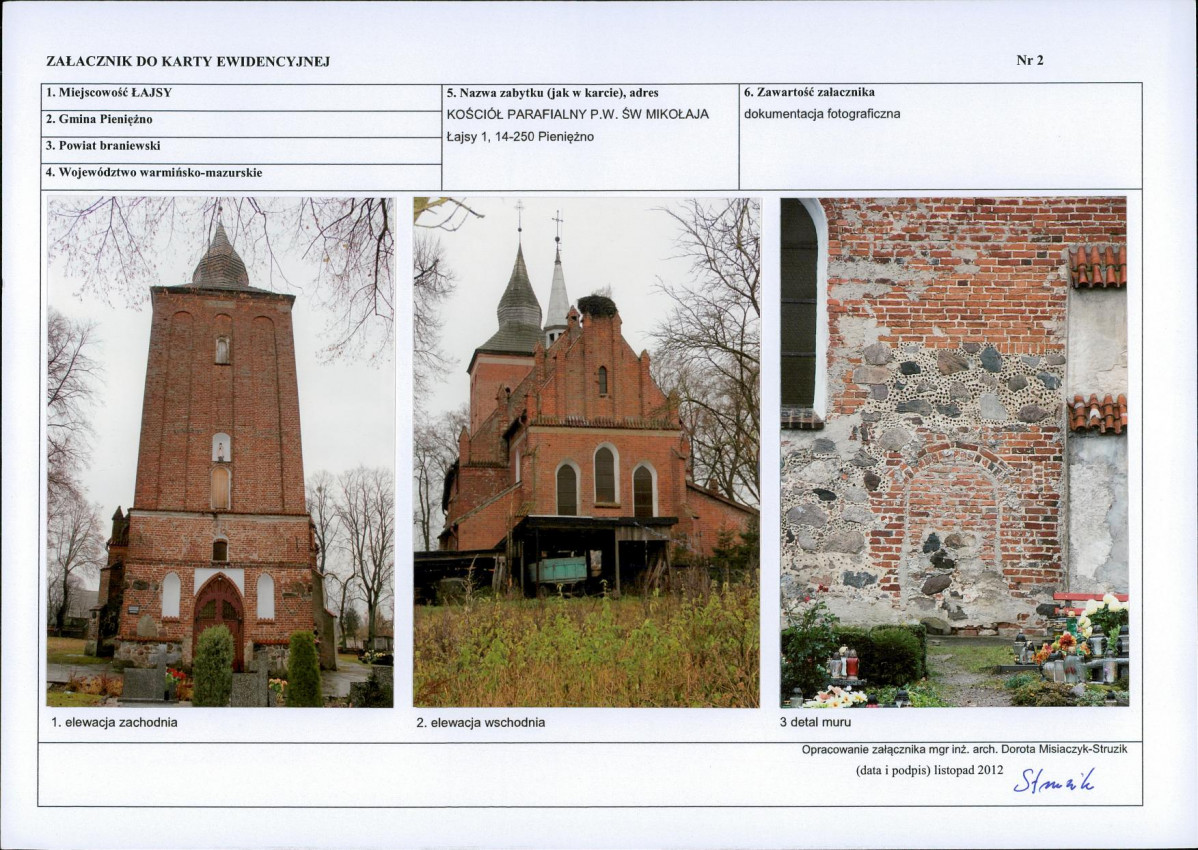Click label '5. Nazwa zabytku (jak w karcie), adres'
The height and width of the screenshot is (850, 1198).
[x=552, y=92]
